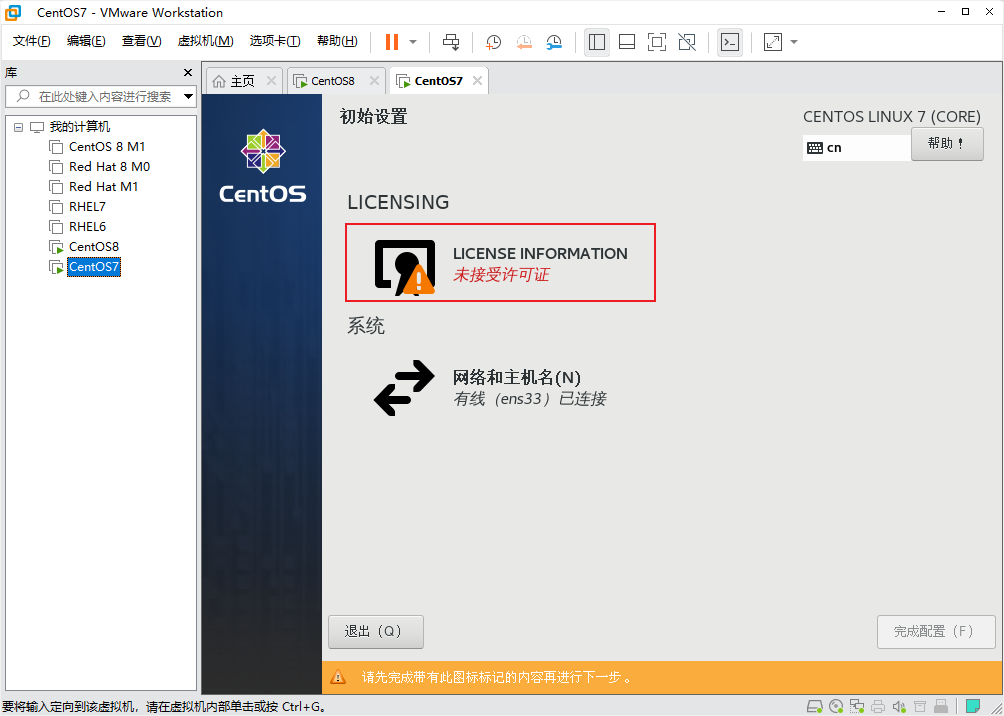Image resolution: width=1004 pixels, height=716 pixels.
Task: Click the VMware Workstation title bar icon
Action: tap(12, 12)
